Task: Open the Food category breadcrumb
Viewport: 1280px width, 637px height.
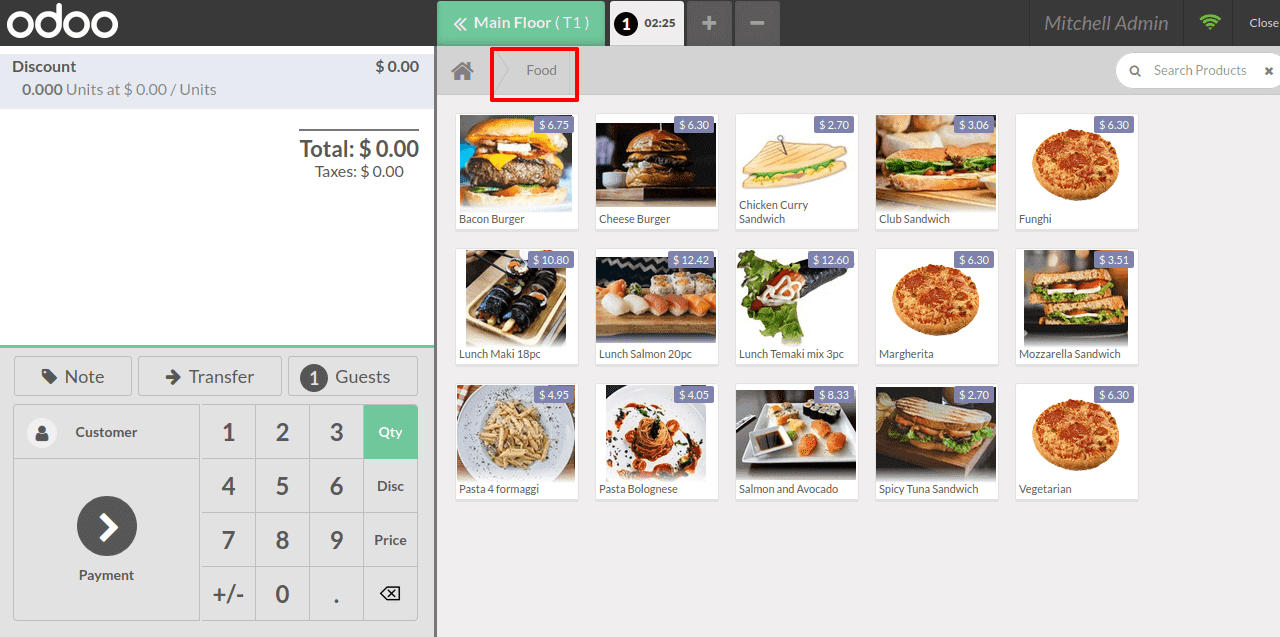Action: (541, 71)
